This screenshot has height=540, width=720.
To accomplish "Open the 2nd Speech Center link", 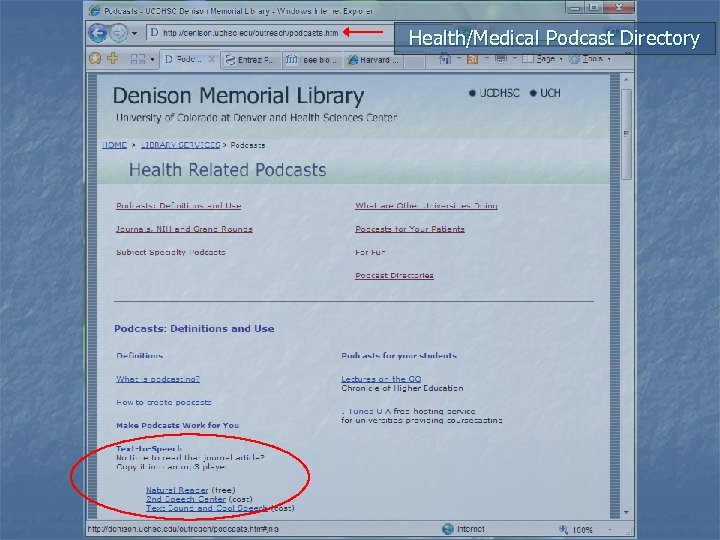I will coord(186,499).
